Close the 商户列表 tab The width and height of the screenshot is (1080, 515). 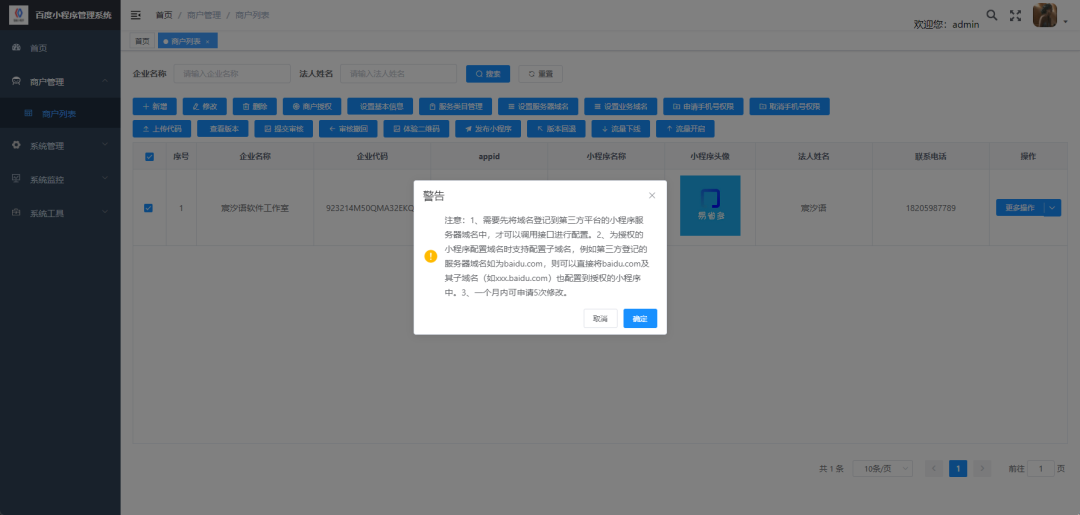(x=207, y=42)
